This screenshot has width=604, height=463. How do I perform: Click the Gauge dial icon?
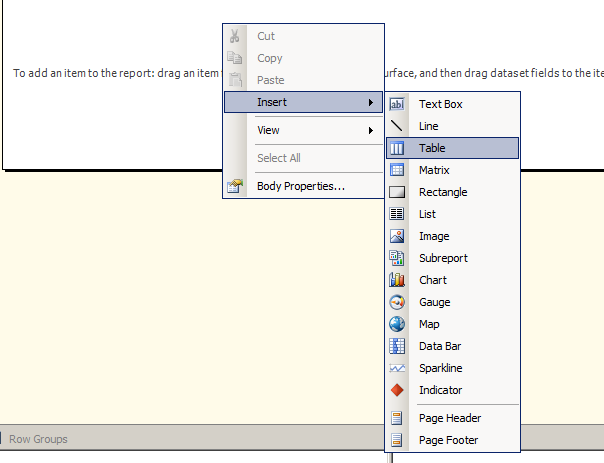[397, 302]
